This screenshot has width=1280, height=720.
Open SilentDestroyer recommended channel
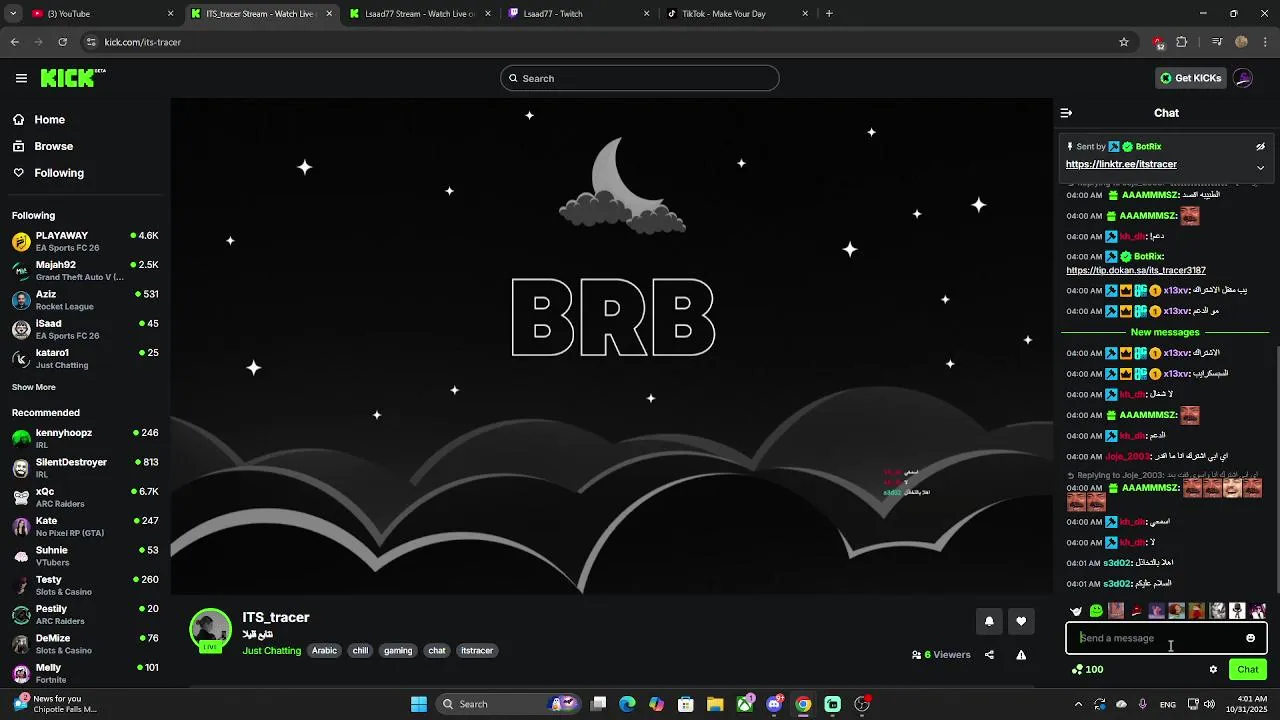[85, 467]
